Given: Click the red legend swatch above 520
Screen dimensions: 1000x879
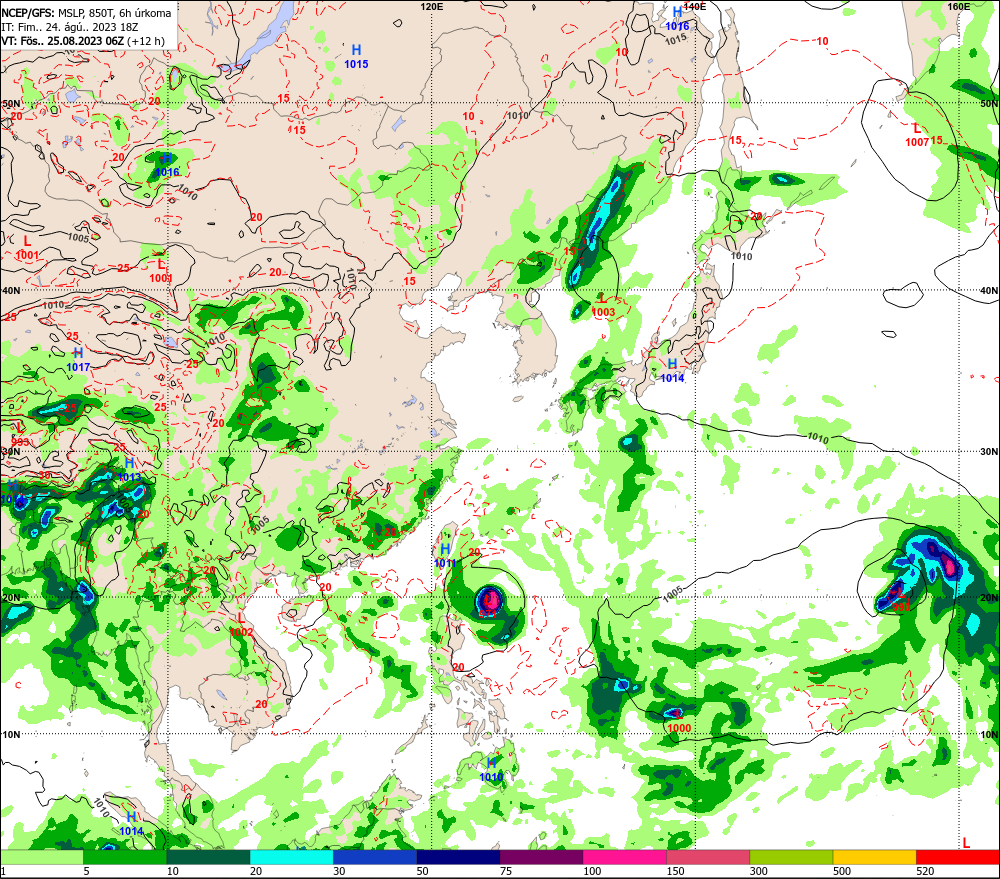Looking at the screenshot, I should pyautogui.click(x=958, y=857).
